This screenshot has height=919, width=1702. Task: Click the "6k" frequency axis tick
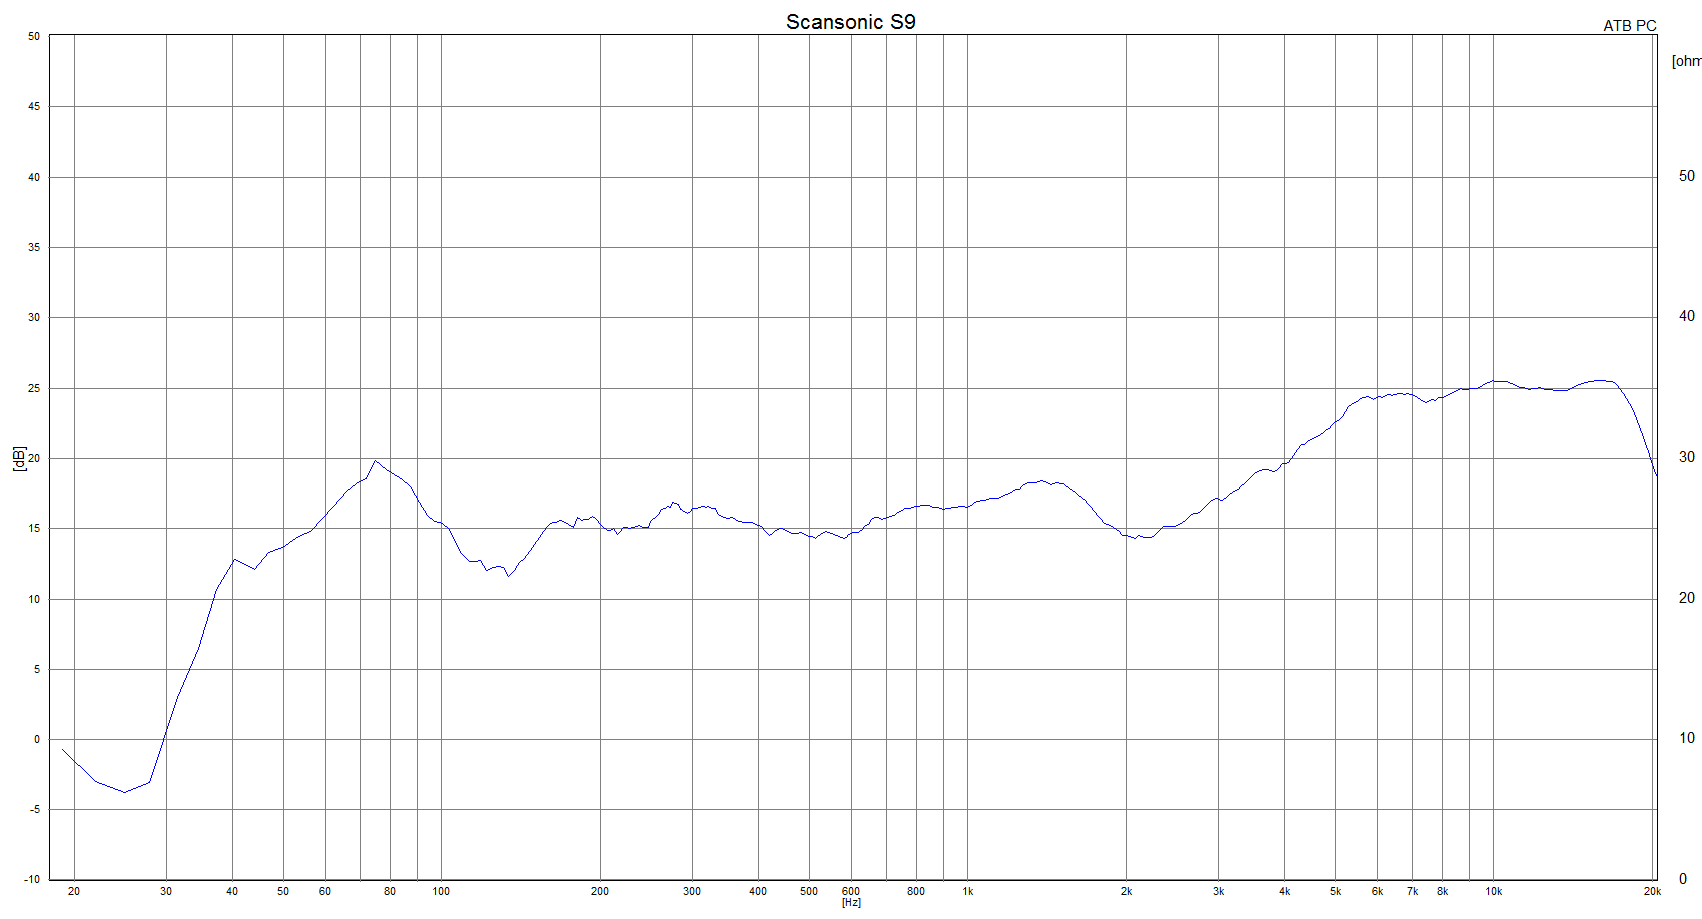(x=1377, y=891)
